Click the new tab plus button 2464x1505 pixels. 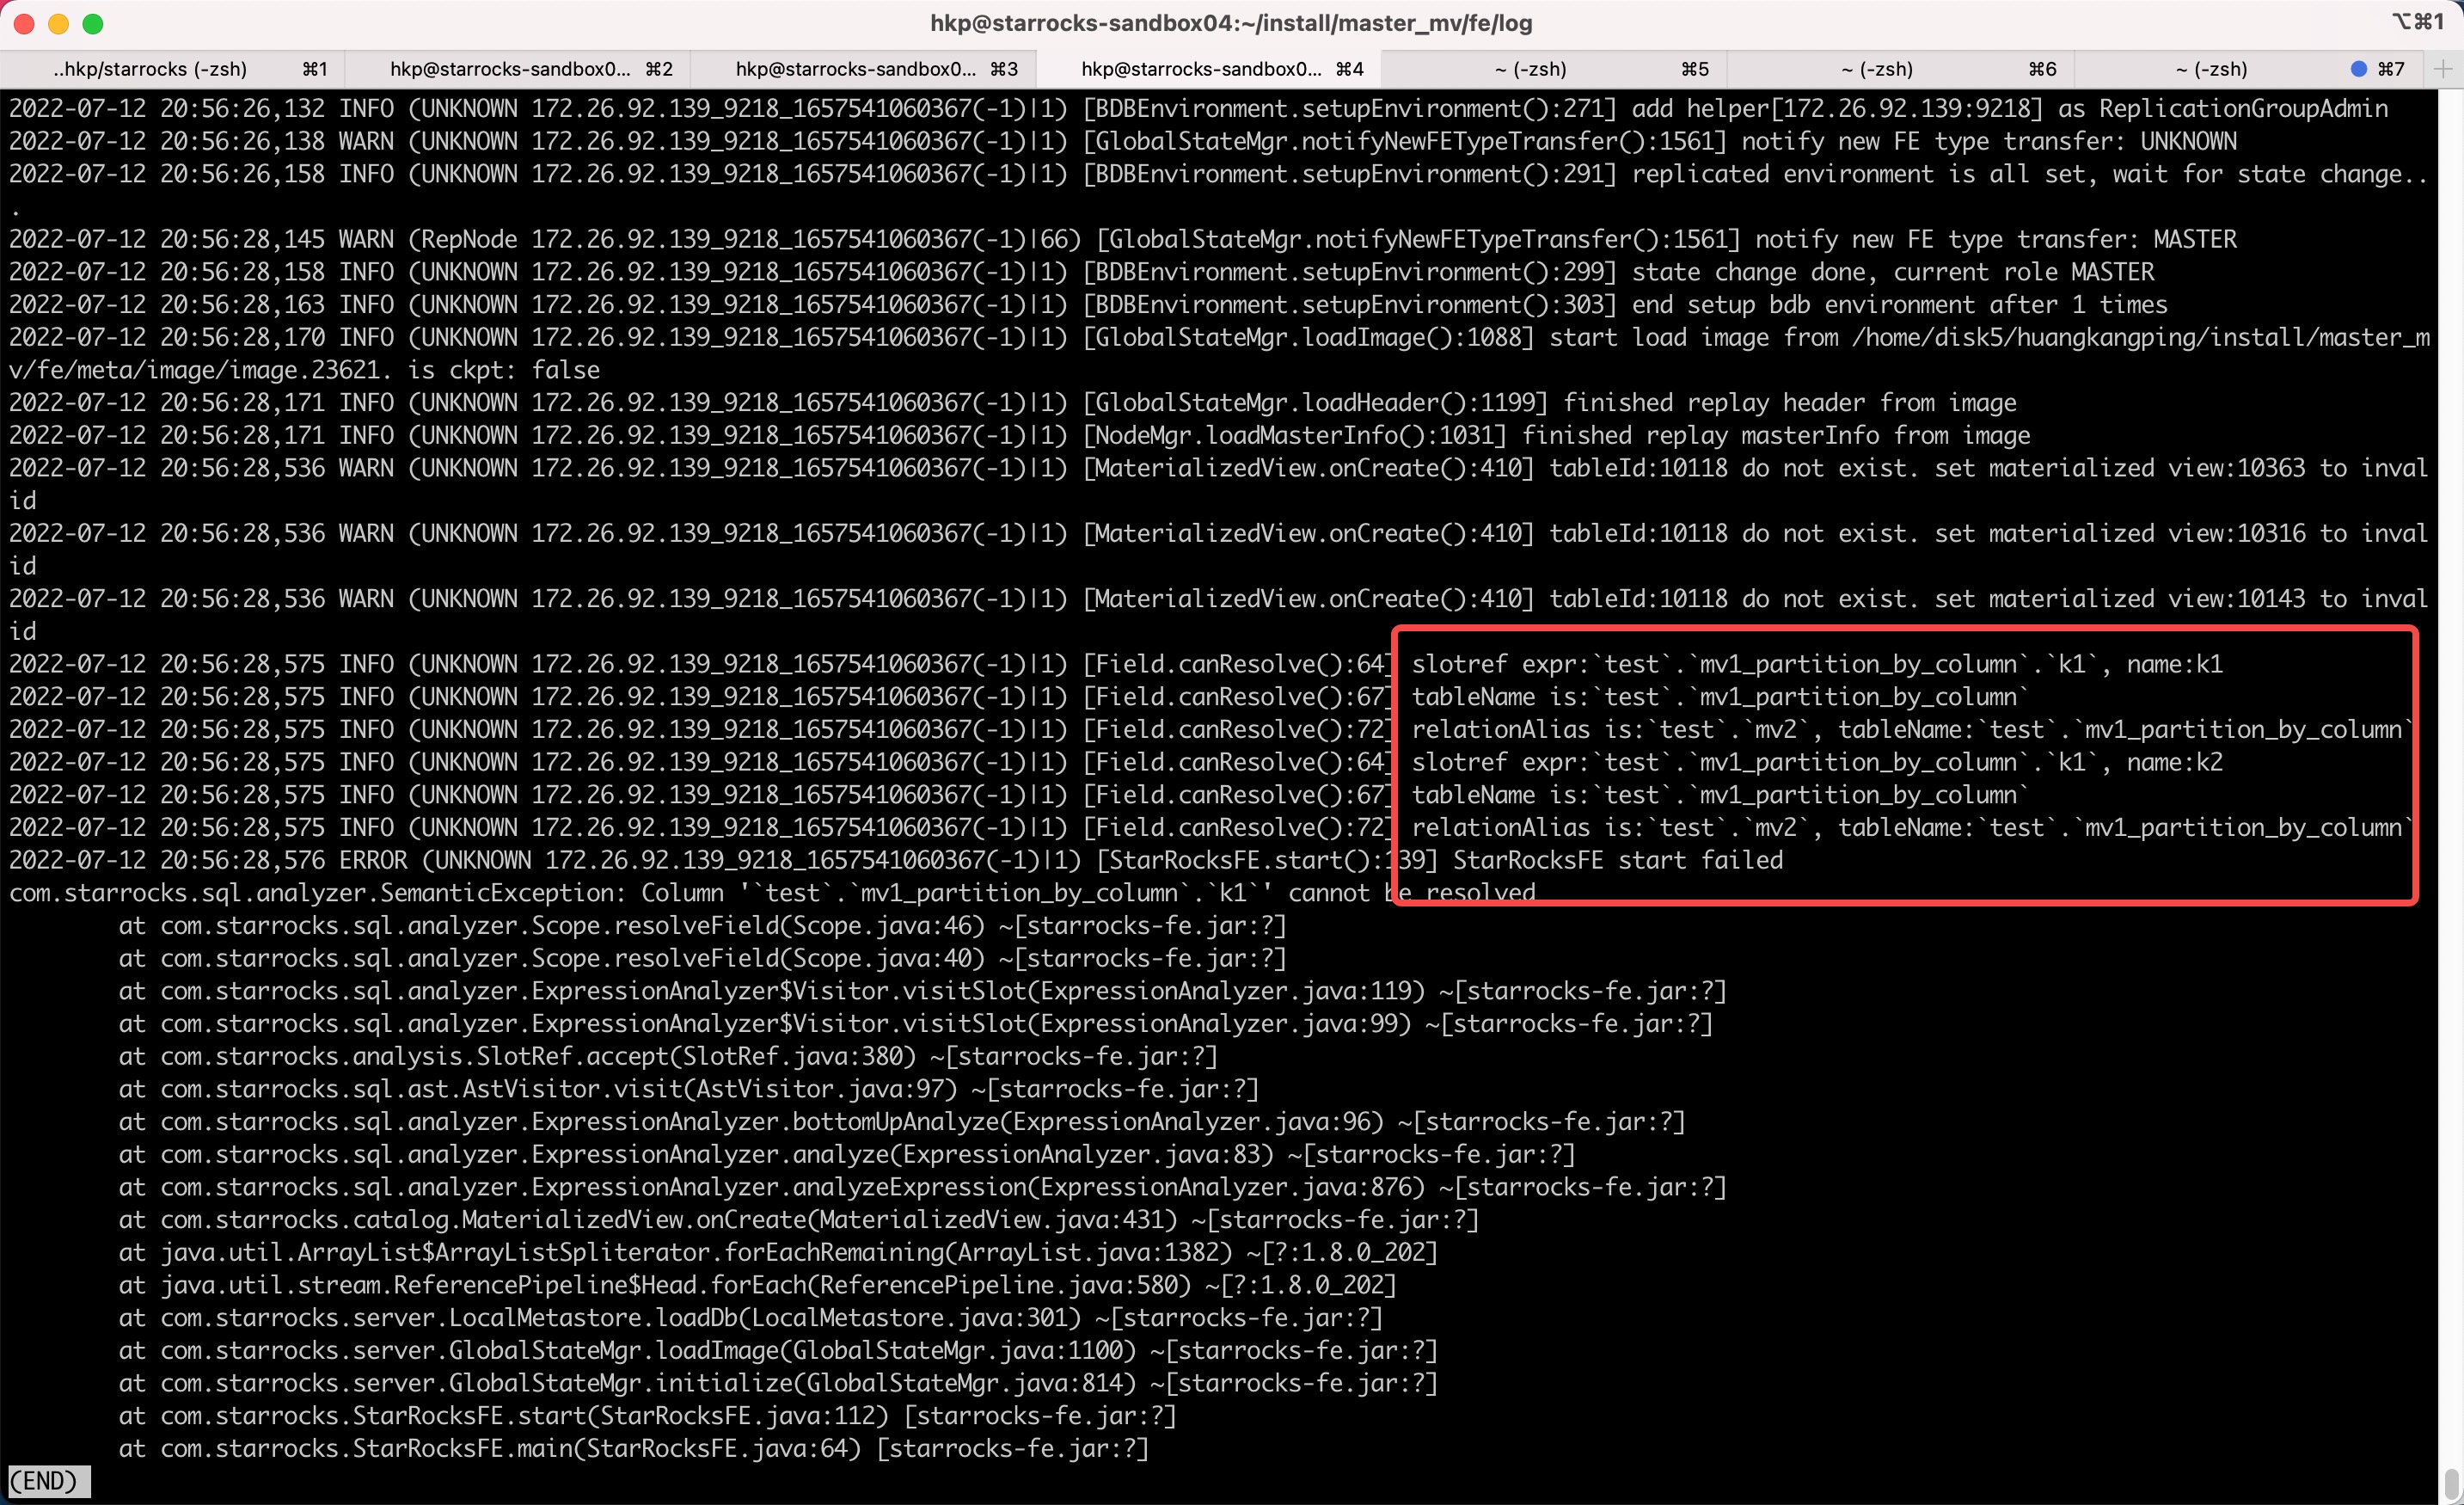coord(2443,69)
